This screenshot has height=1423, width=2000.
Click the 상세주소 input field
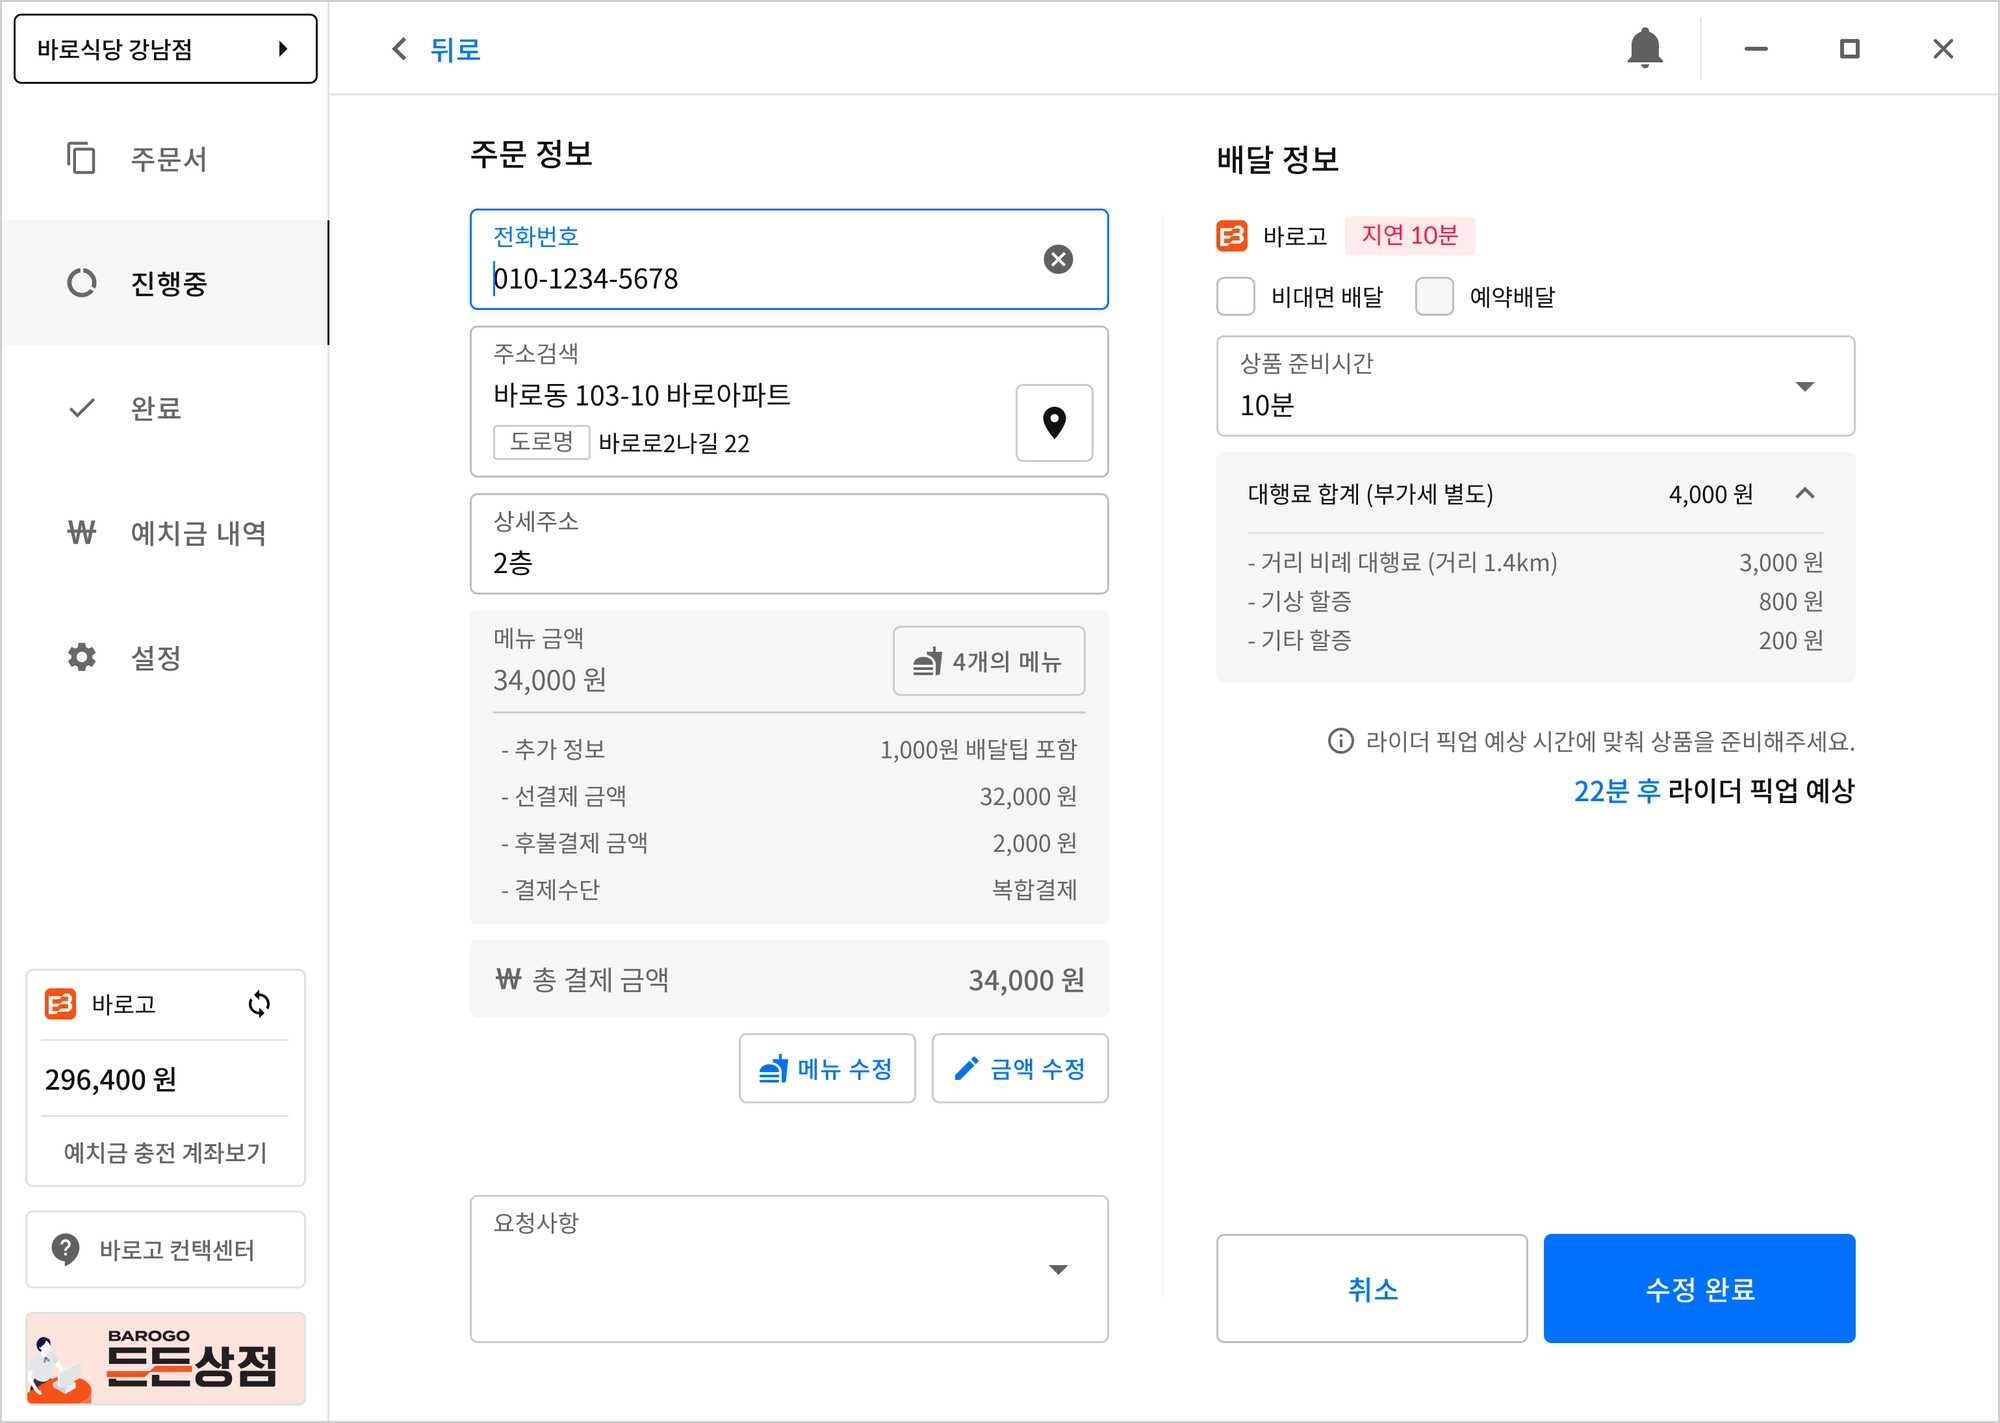788,545
